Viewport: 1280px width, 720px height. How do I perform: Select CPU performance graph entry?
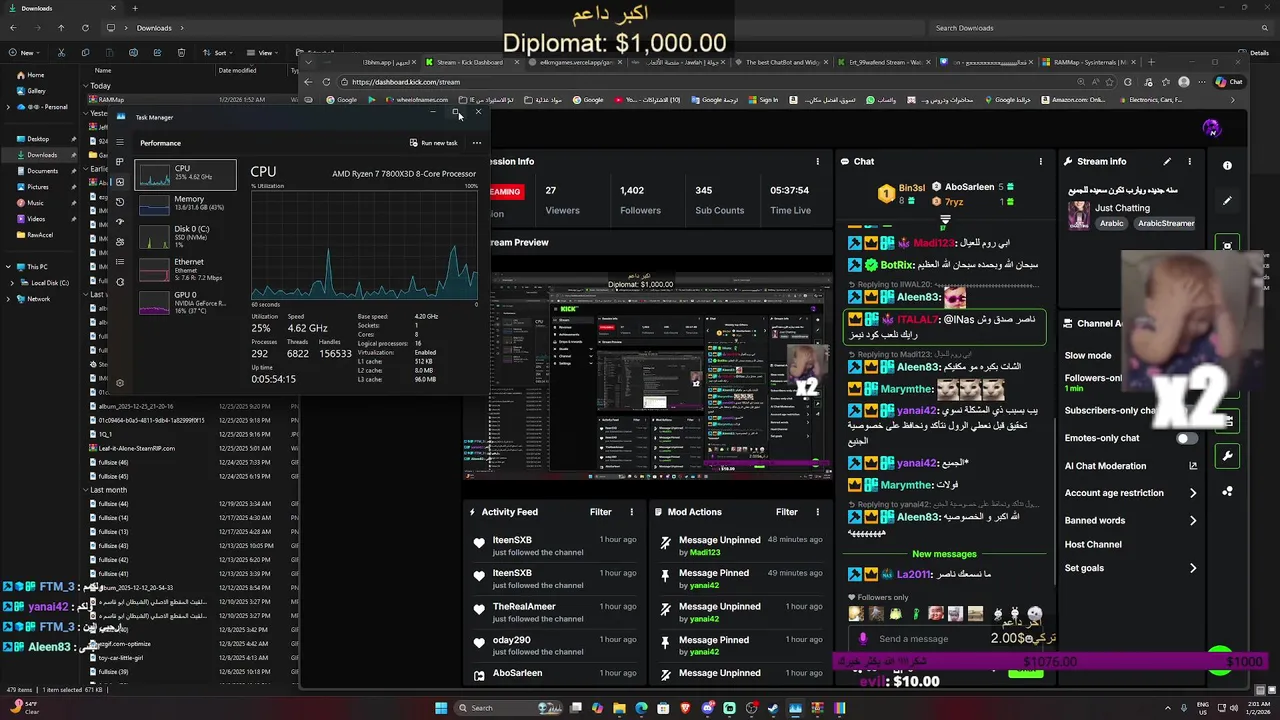click(x=186, y=175)
